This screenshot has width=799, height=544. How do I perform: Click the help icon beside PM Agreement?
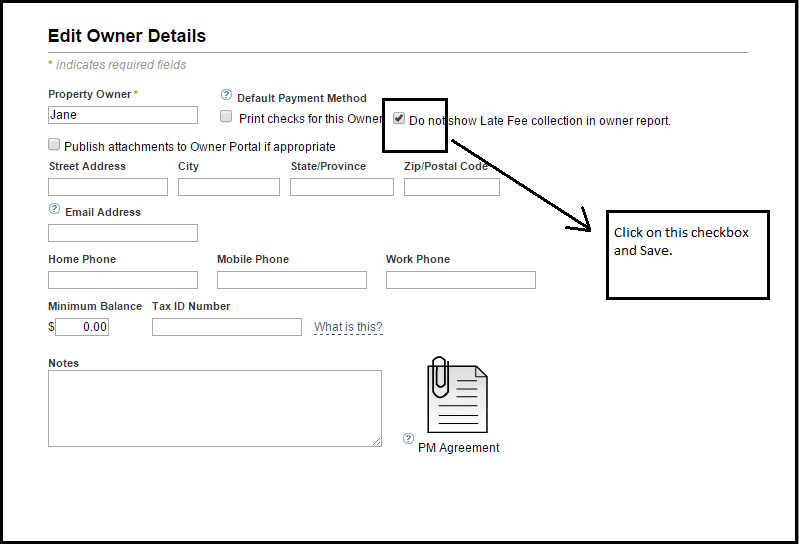pos(408,438)
